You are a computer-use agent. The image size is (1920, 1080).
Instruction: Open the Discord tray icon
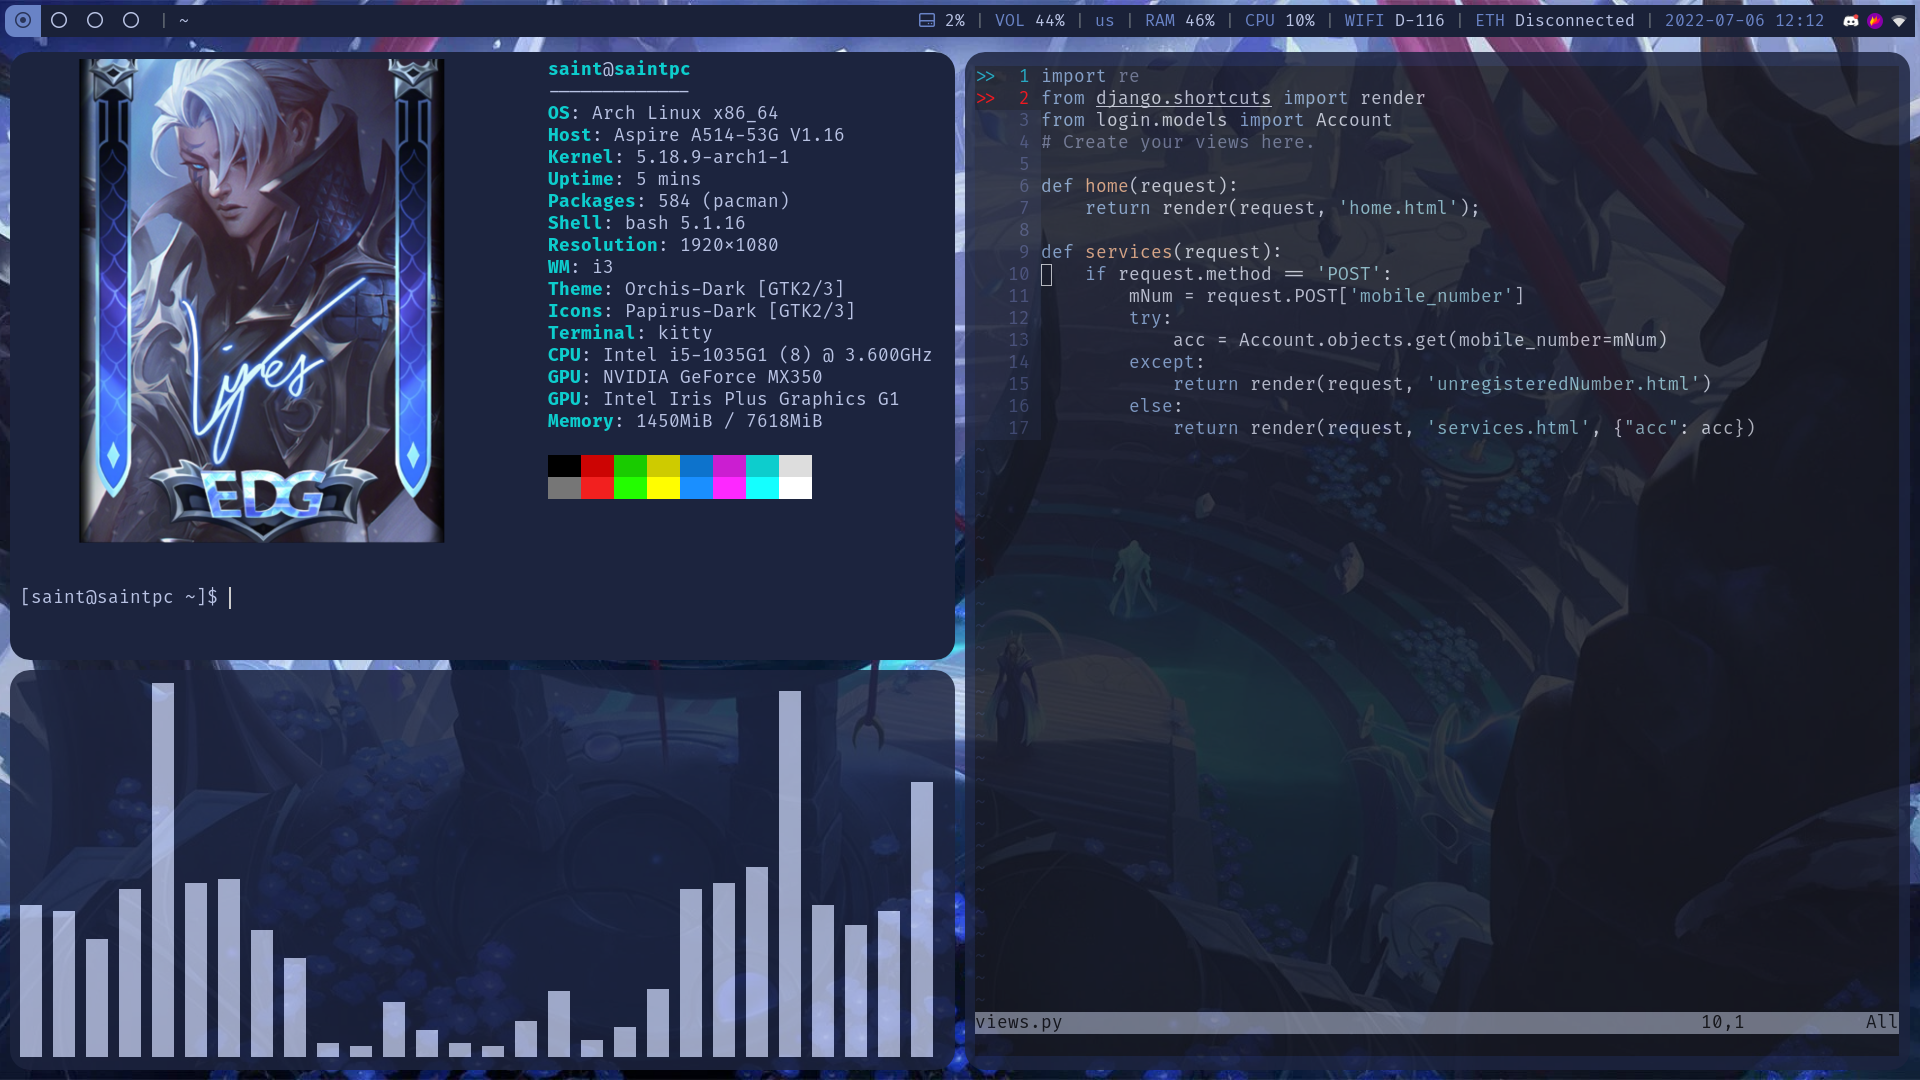[1851, 20]
